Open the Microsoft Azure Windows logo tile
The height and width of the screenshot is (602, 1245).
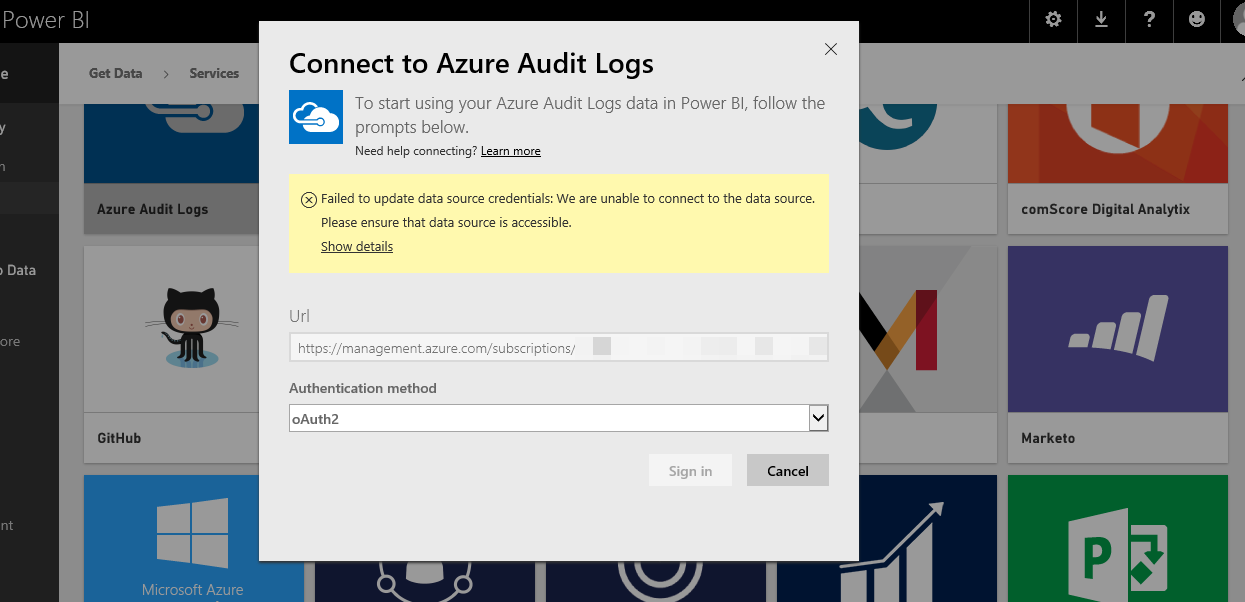click(x=193, y=538)
